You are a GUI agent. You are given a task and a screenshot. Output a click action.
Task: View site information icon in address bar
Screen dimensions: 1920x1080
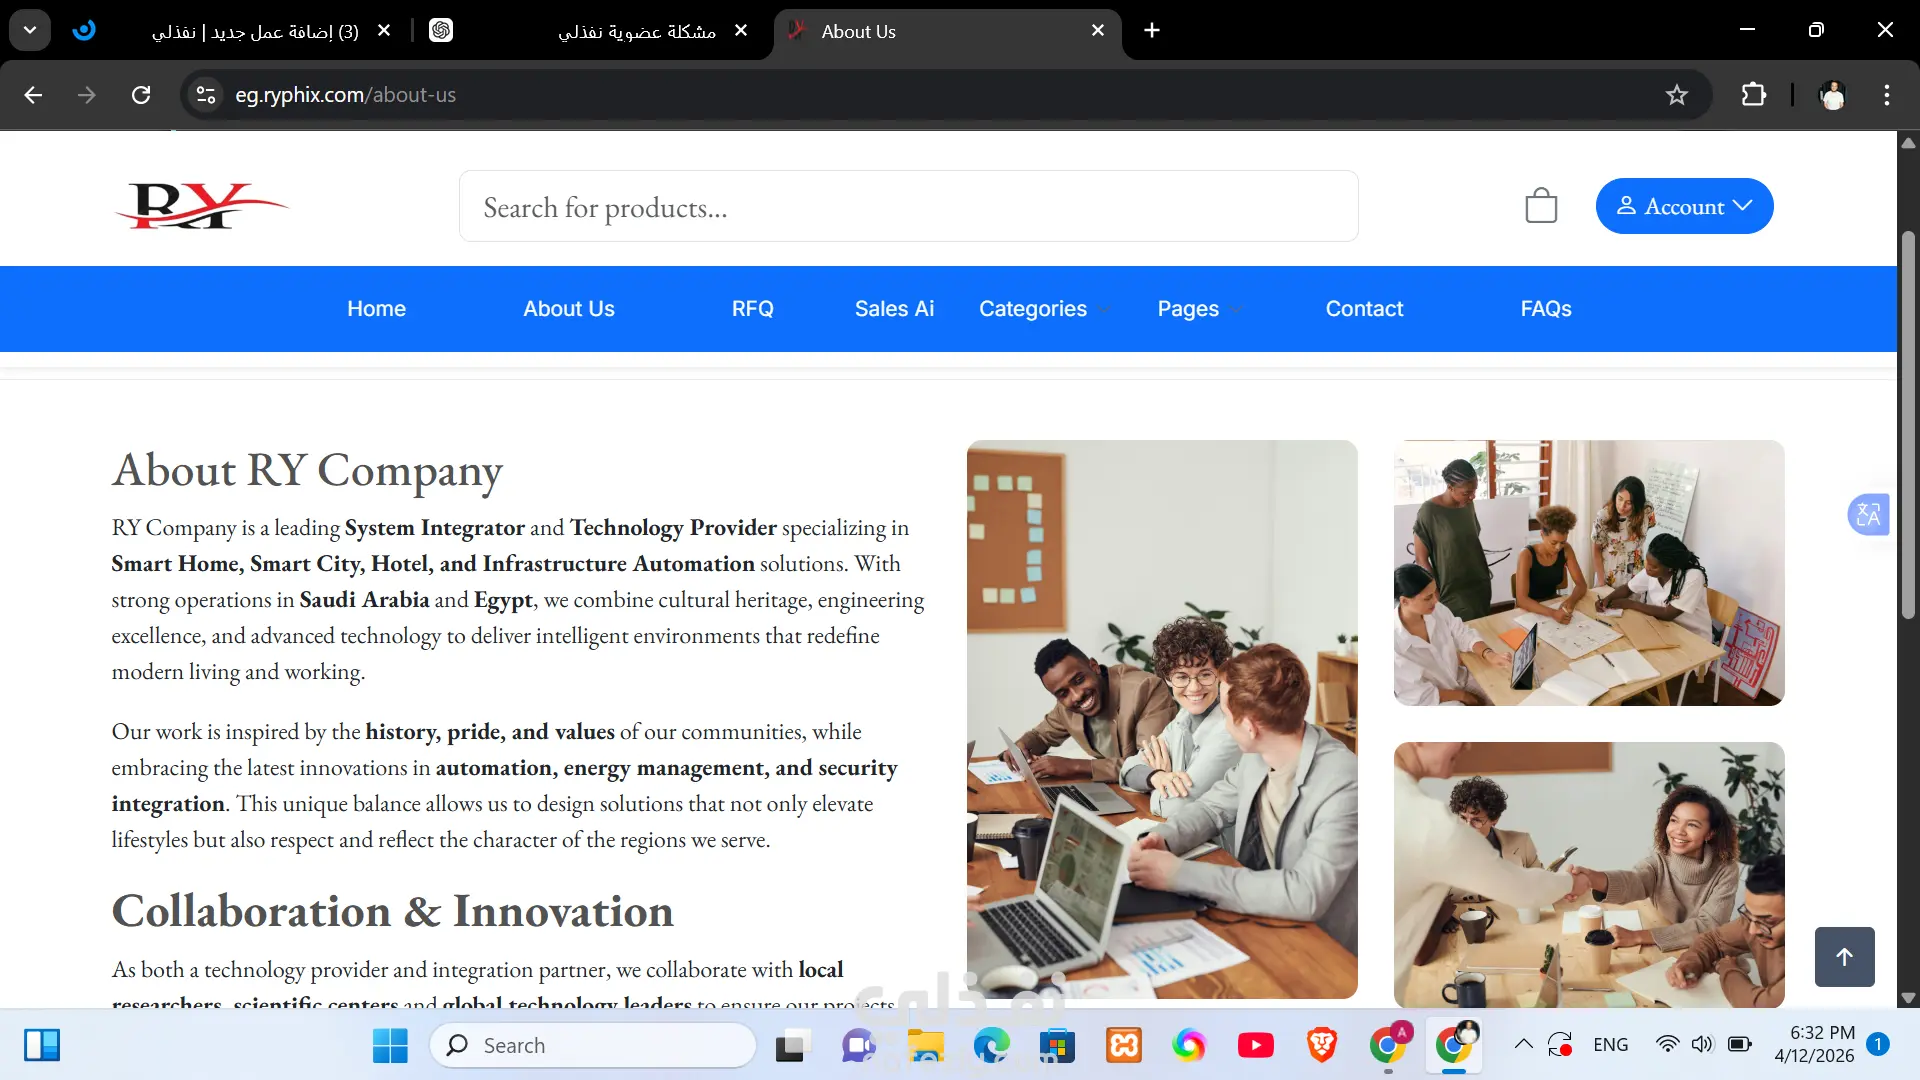206,95
